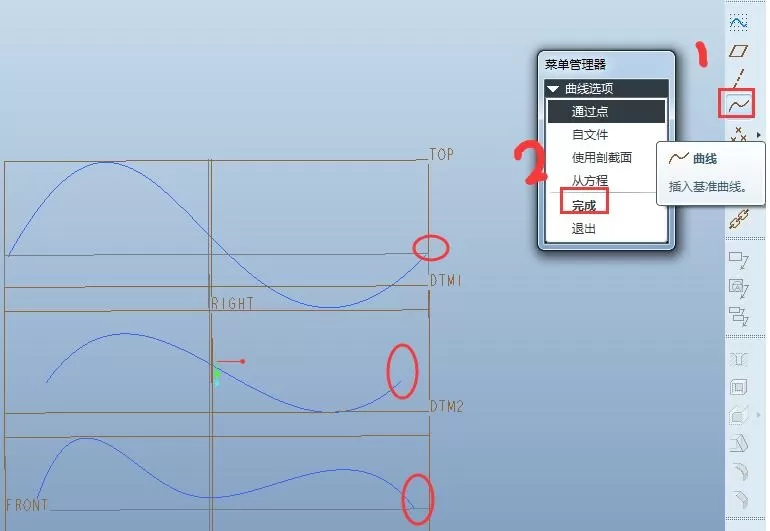Collapse the 曲线选项 section triangle

pos(553,89)
